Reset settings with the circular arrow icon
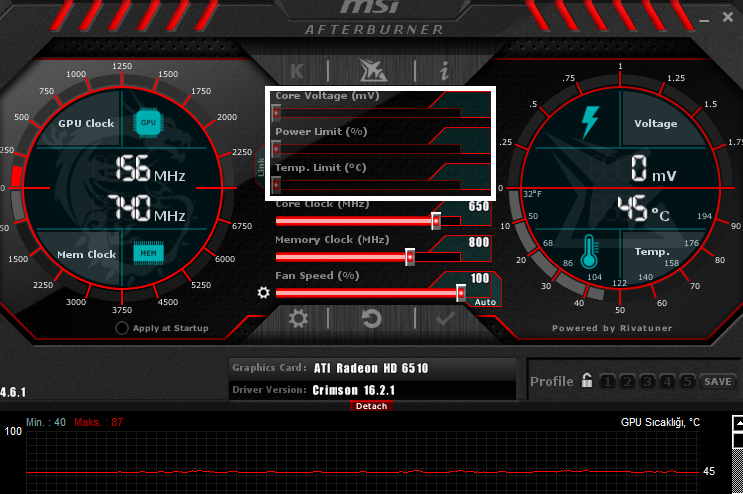Screen dimensions: 743x494 click(x=372, y=318)
